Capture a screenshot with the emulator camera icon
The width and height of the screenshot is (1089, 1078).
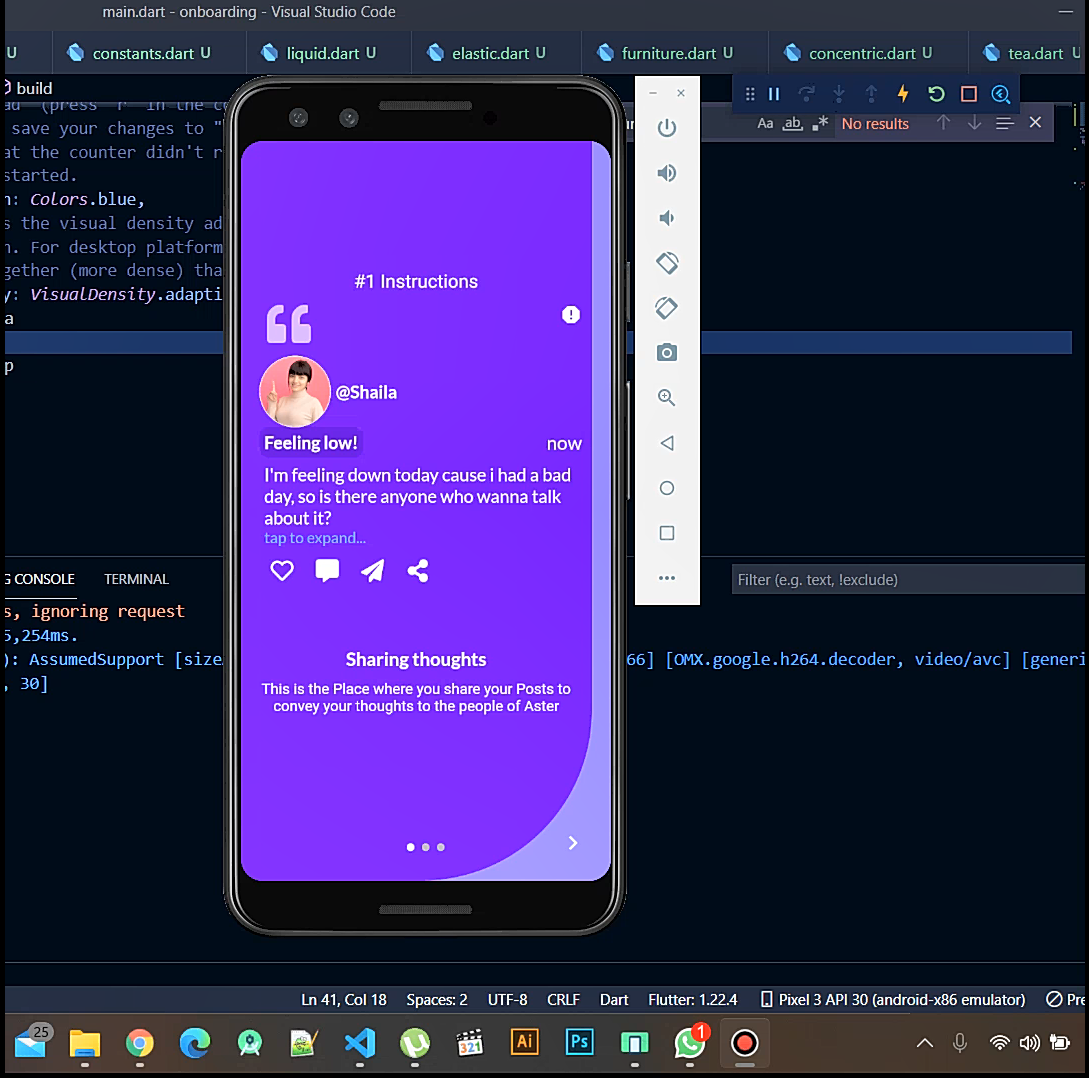[667, 352]
